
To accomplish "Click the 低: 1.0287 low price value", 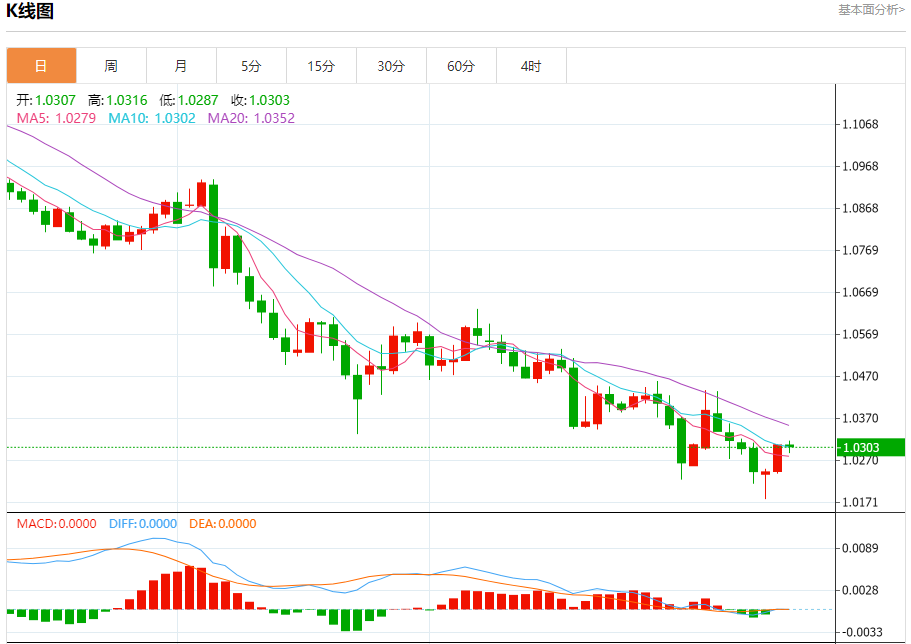I will (x=189, y=100).
